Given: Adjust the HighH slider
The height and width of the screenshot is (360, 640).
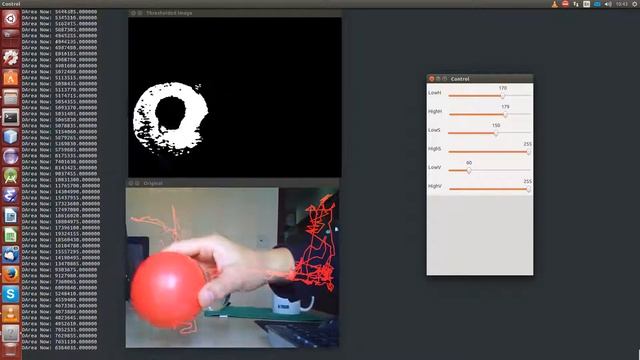Looking at the screenshot, I should point(489,115).
